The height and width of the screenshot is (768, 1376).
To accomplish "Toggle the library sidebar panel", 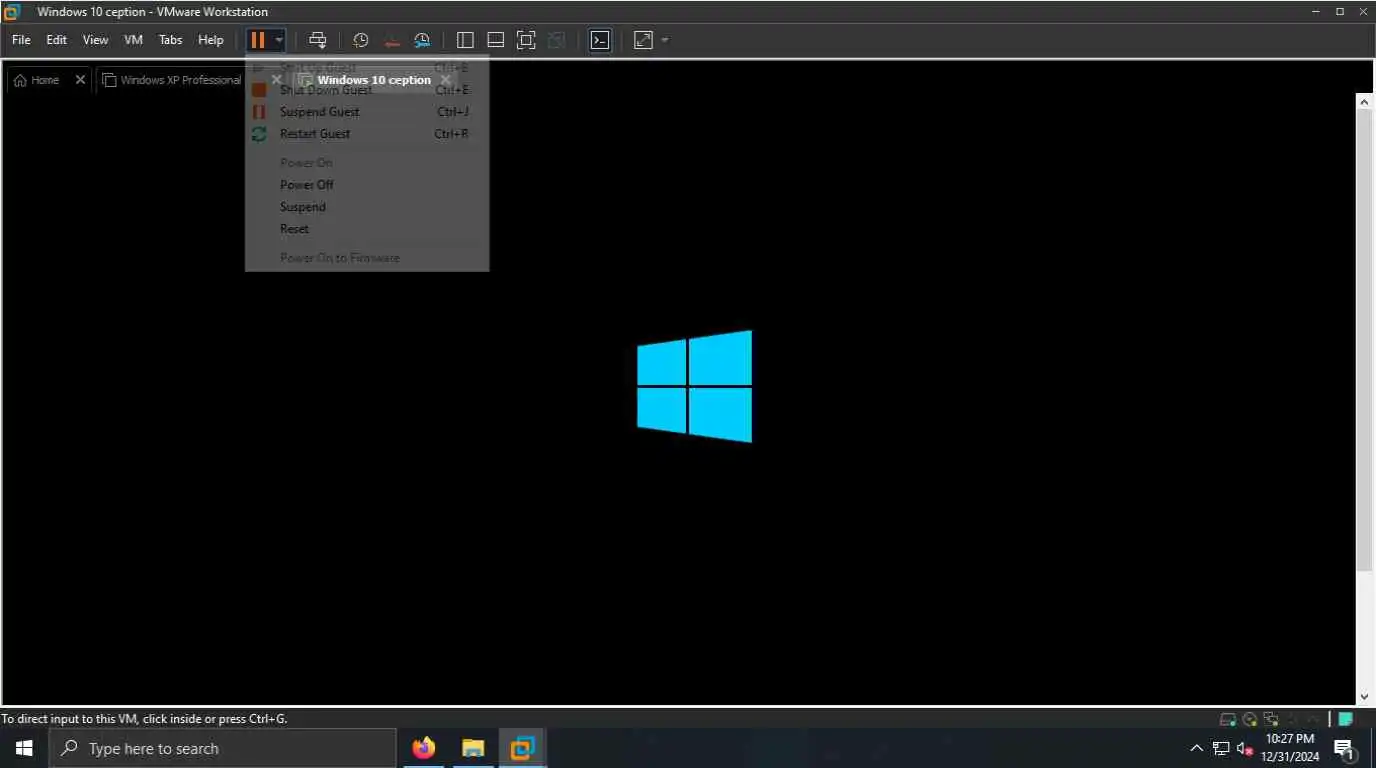I will (465, 40).
